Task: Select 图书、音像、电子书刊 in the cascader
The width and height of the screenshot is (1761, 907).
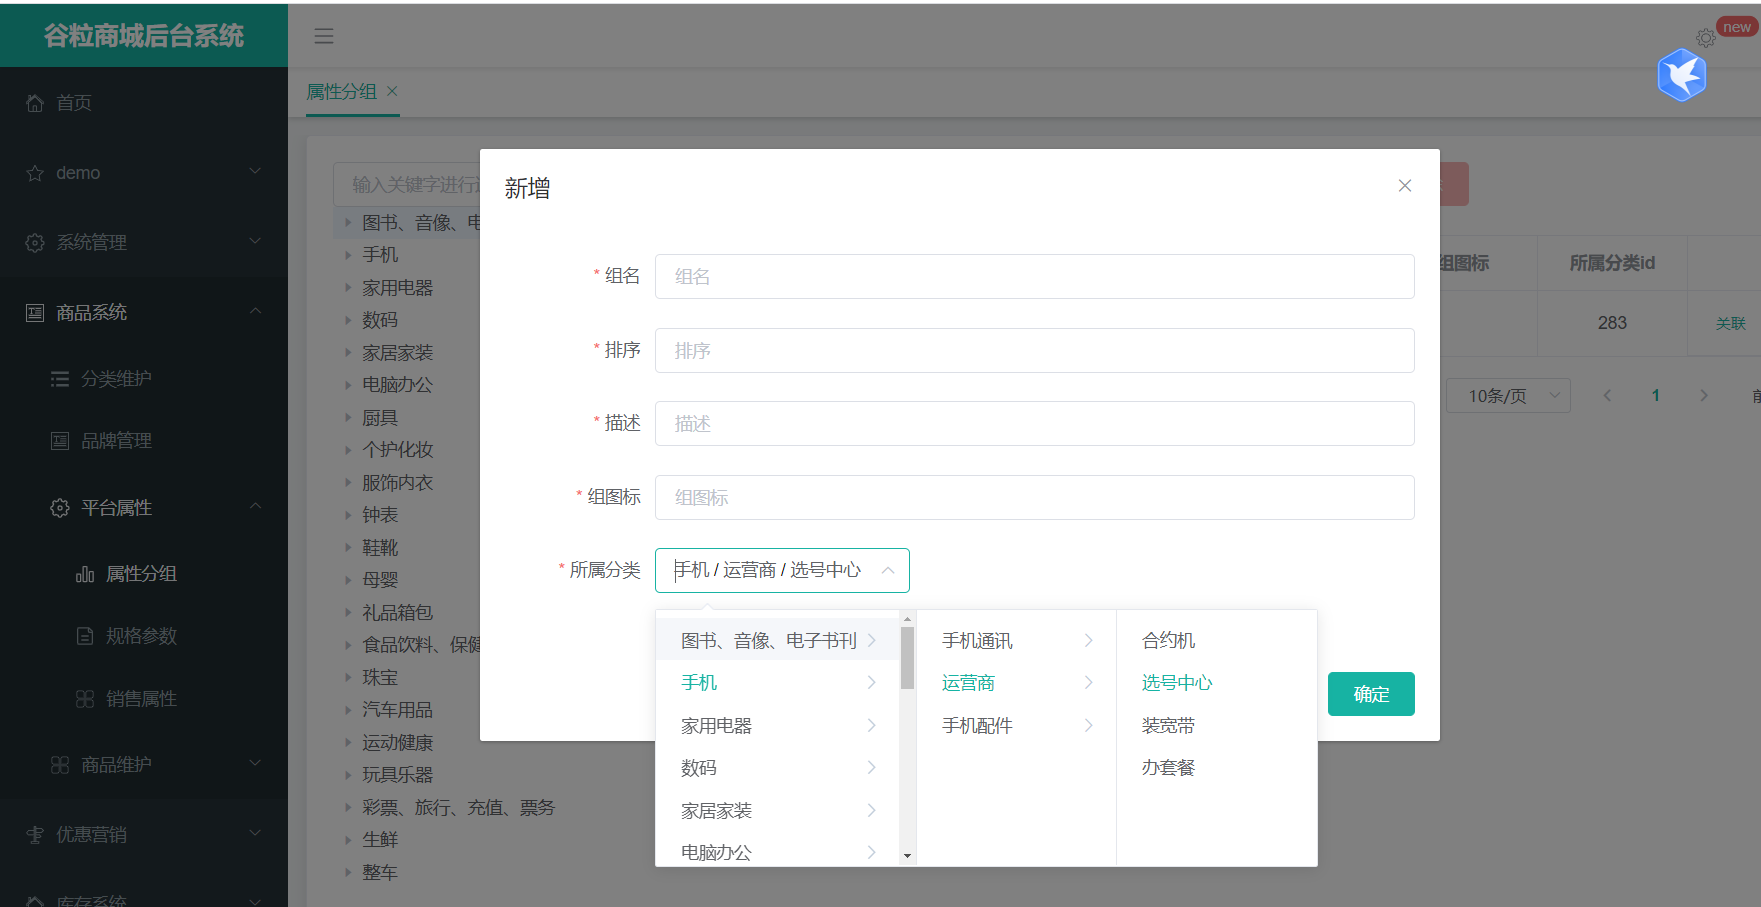Action: tap(778, 641)
